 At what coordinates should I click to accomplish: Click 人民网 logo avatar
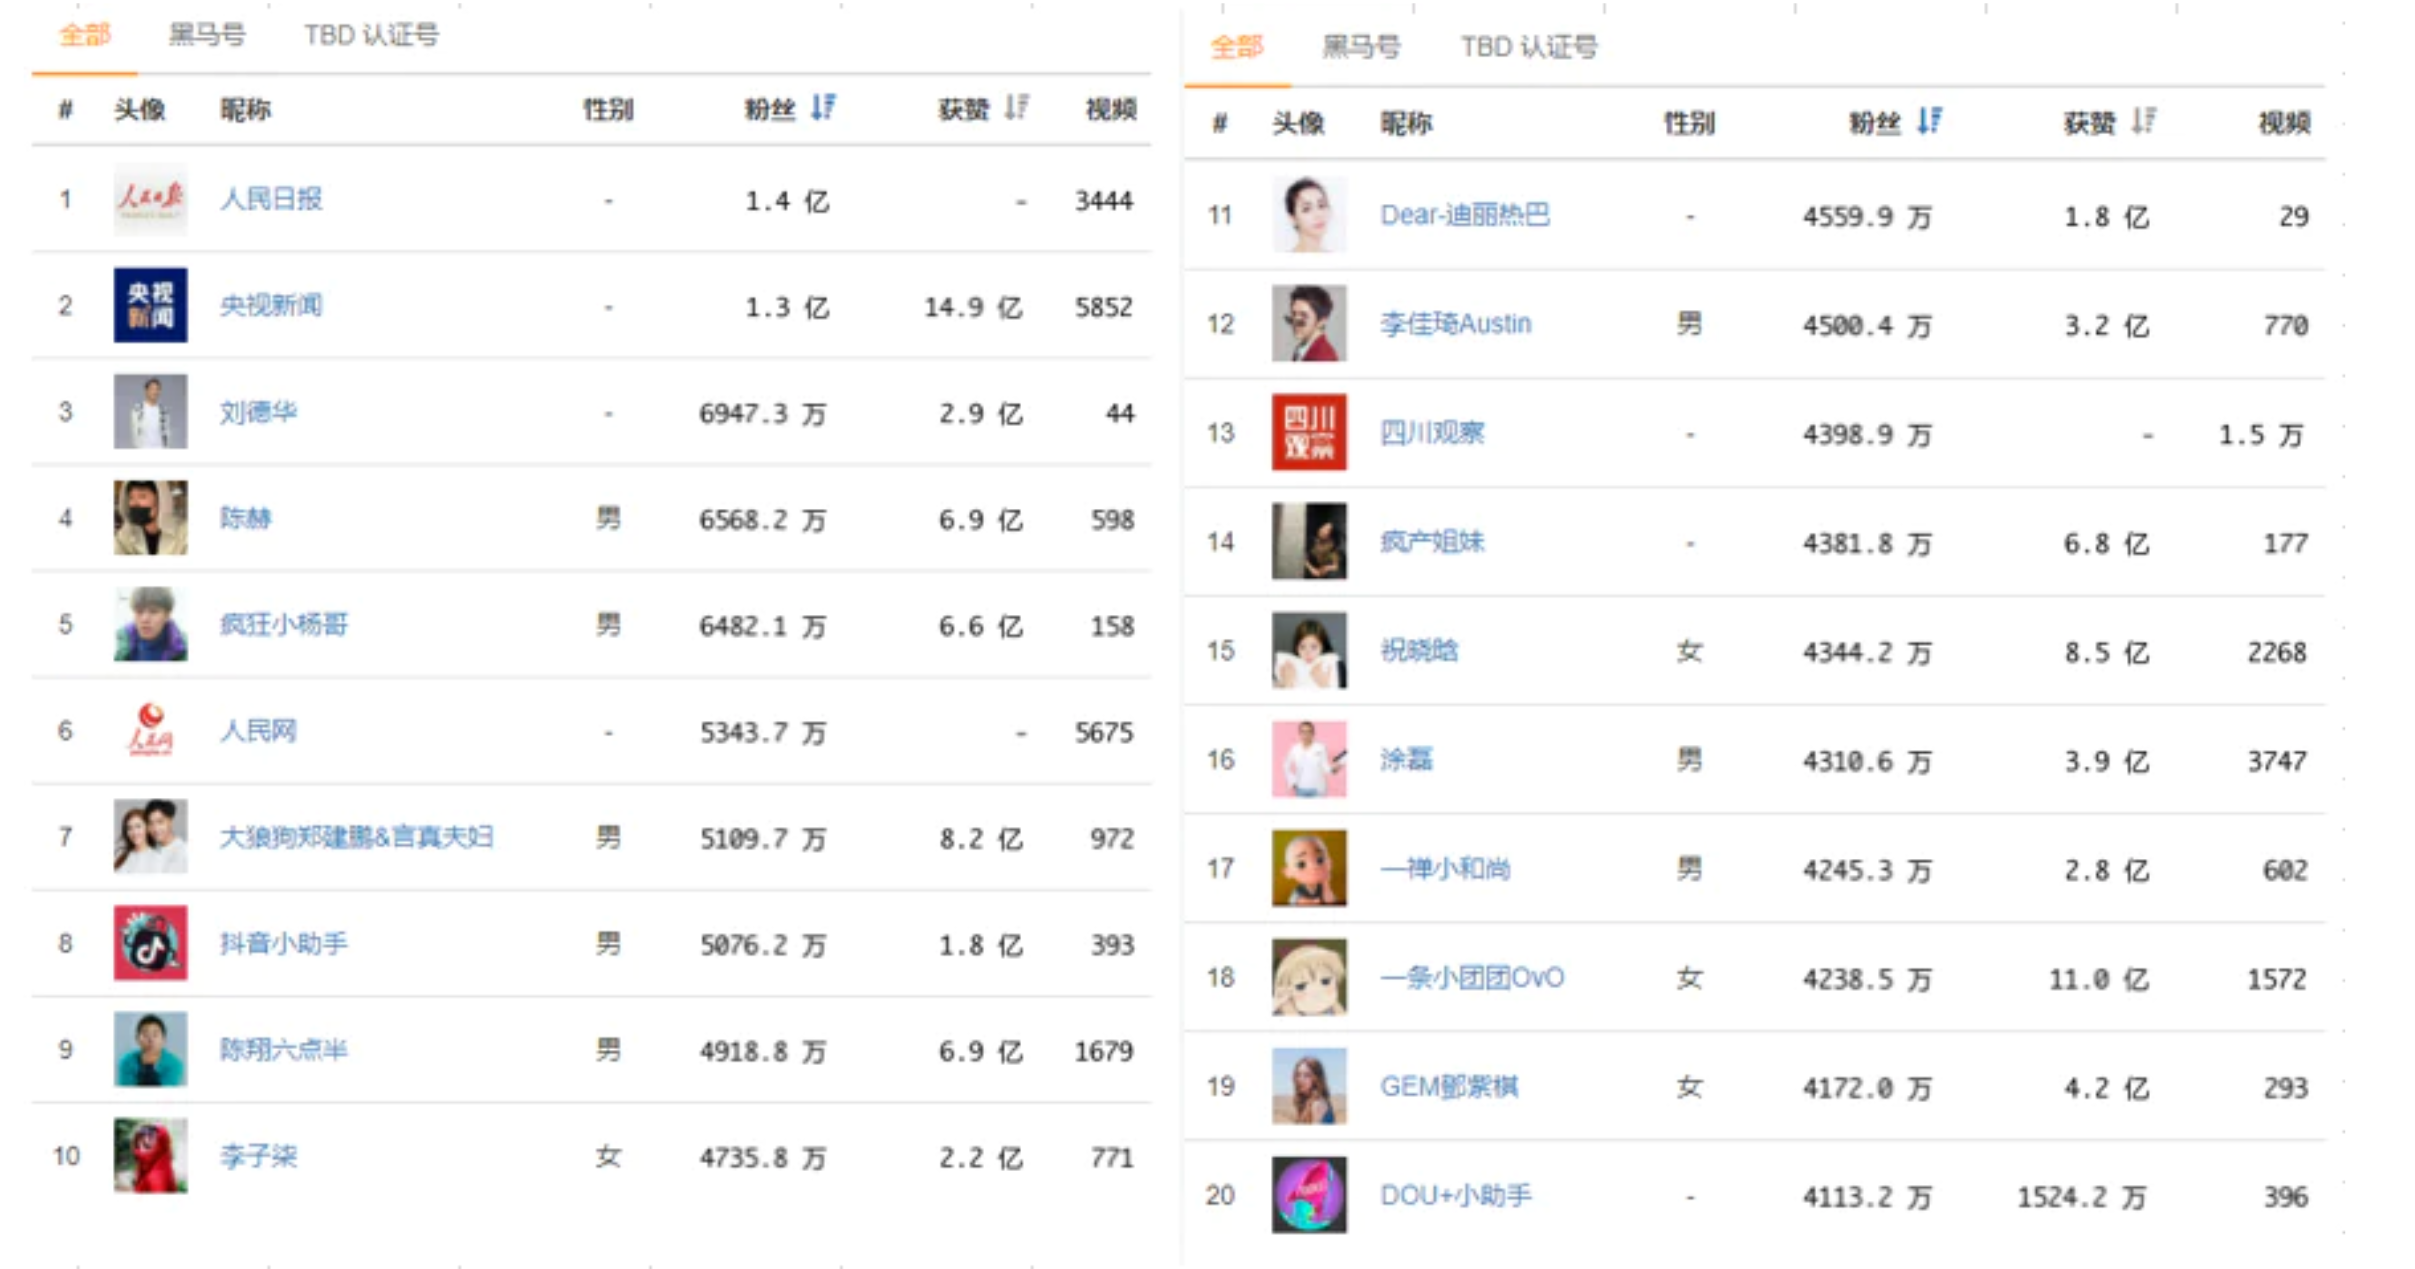150,730
